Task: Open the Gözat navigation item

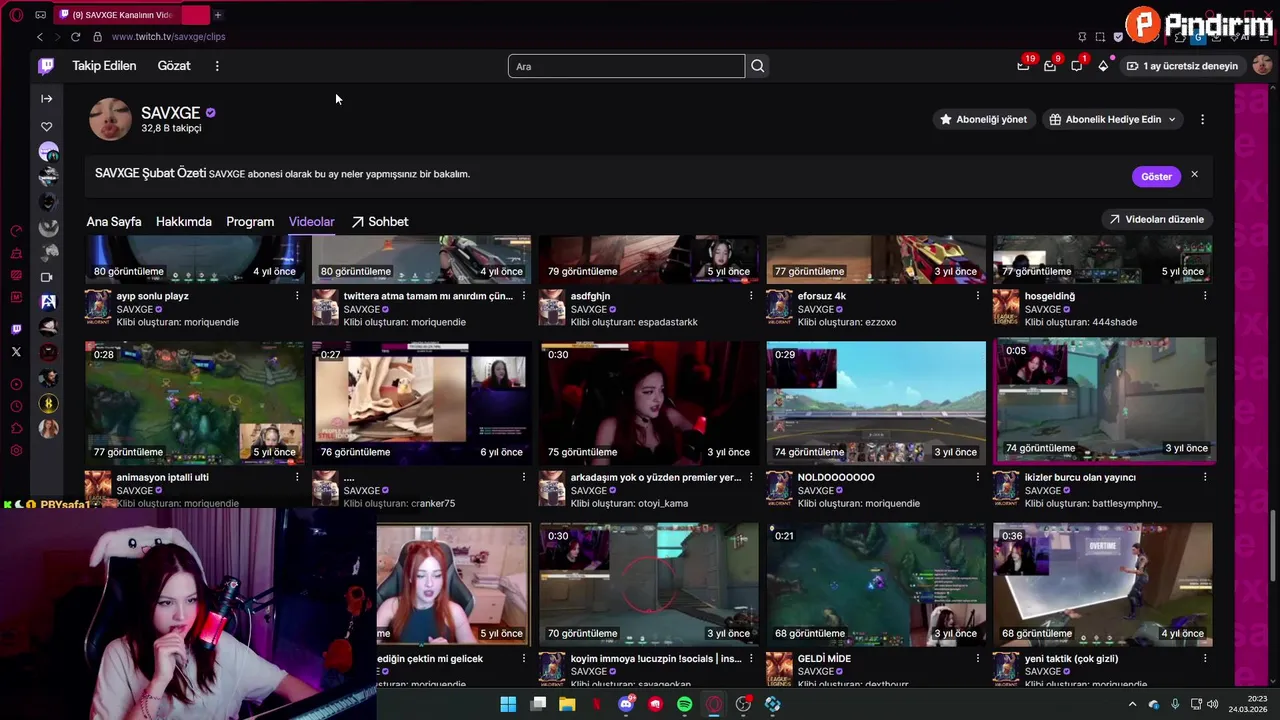Action: point(174,66)
